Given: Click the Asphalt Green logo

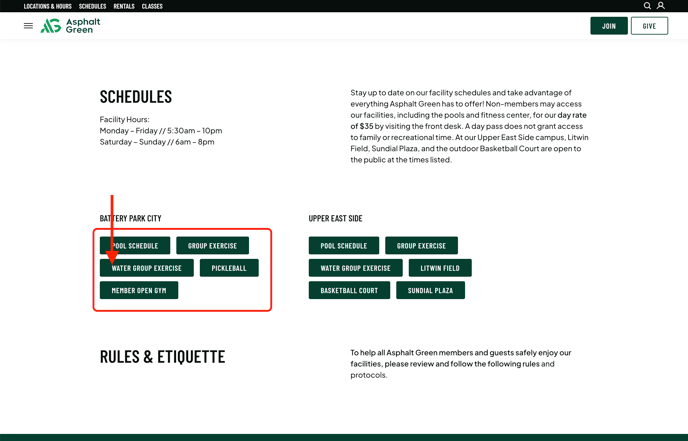Looking at the screenshot, I should click(70, 26).
